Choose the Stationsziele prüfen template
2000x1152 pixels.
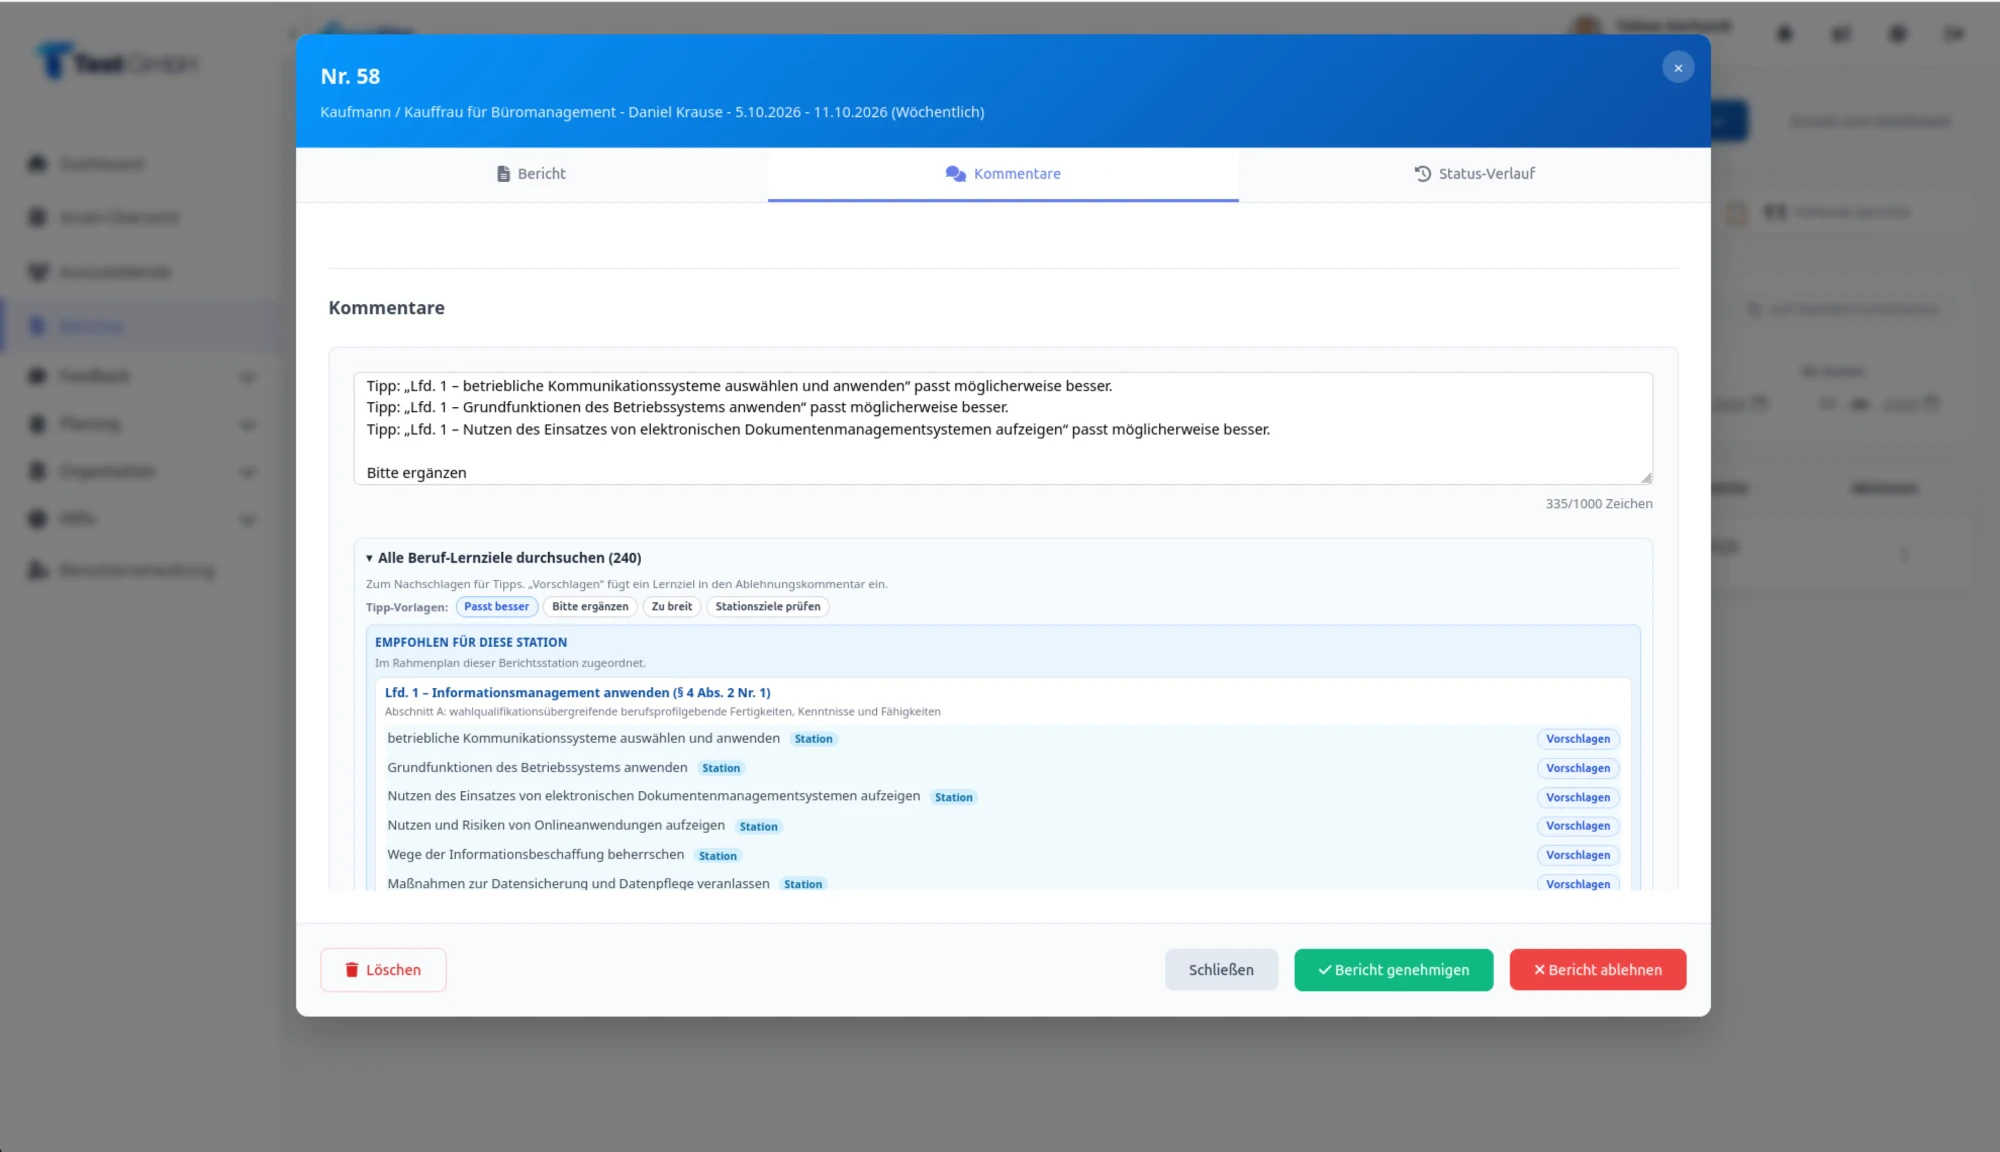click(x=768, y=607)
